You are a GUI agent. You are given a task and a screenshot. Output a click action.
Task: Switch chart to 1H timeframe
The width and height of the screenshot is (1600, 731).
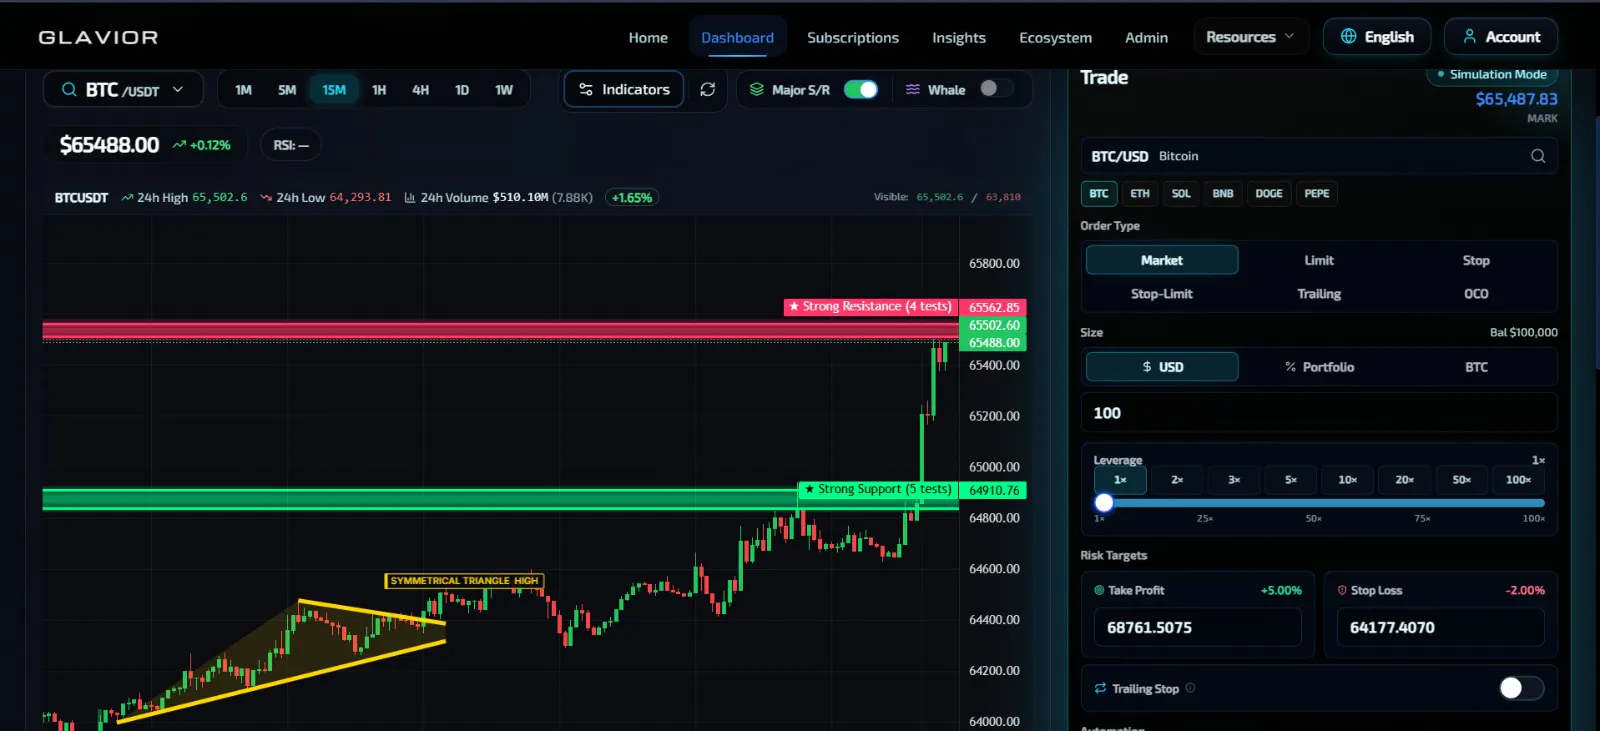pos(379,90)
